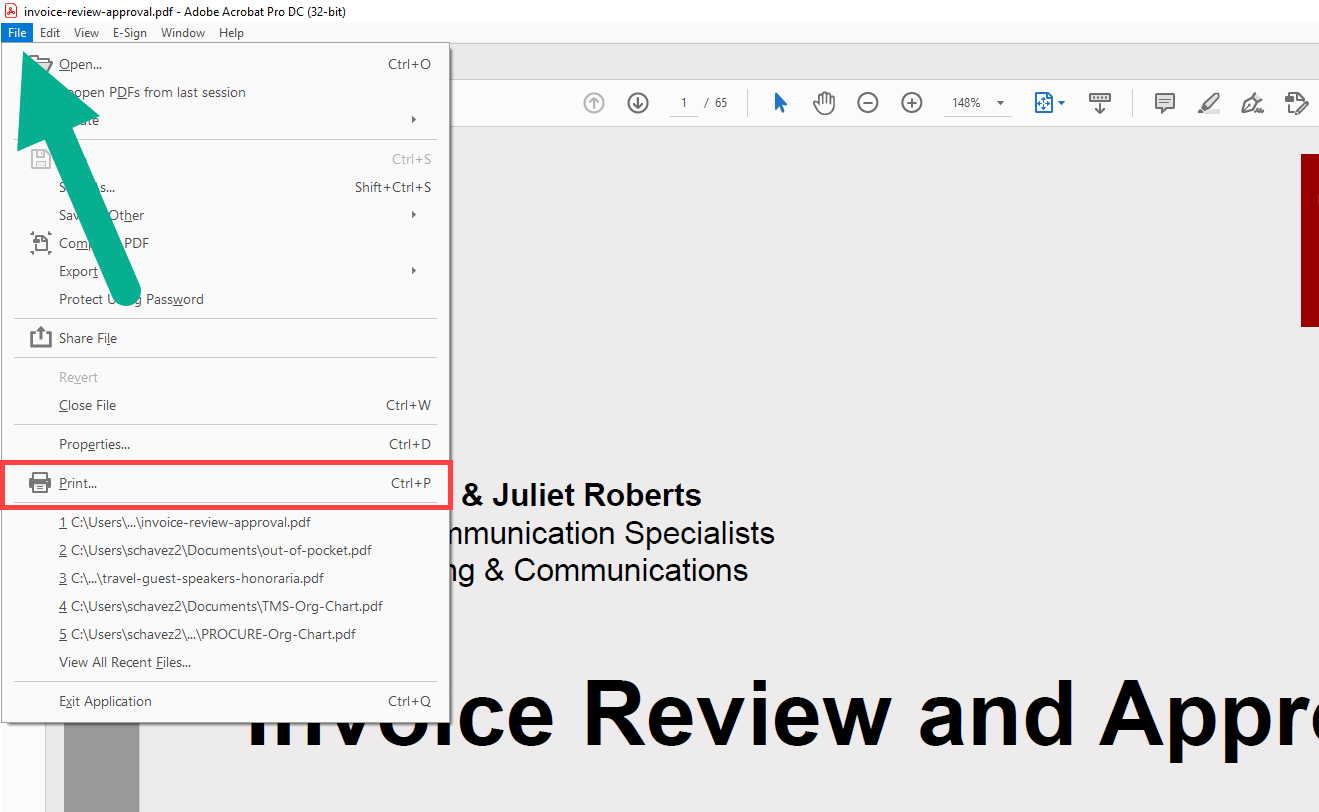Select View All Recent Files...
This screenshot has width=1319, height=812.
pos(225,662)
